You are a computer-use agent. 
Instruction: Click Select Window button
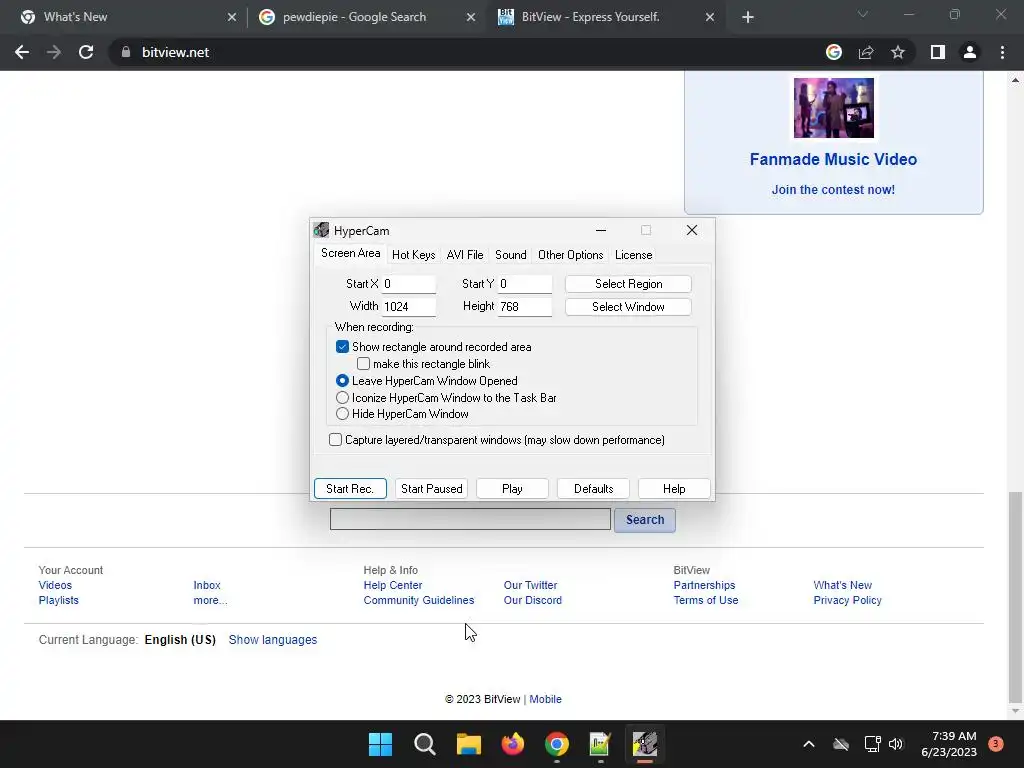click(x=628, y=307)
